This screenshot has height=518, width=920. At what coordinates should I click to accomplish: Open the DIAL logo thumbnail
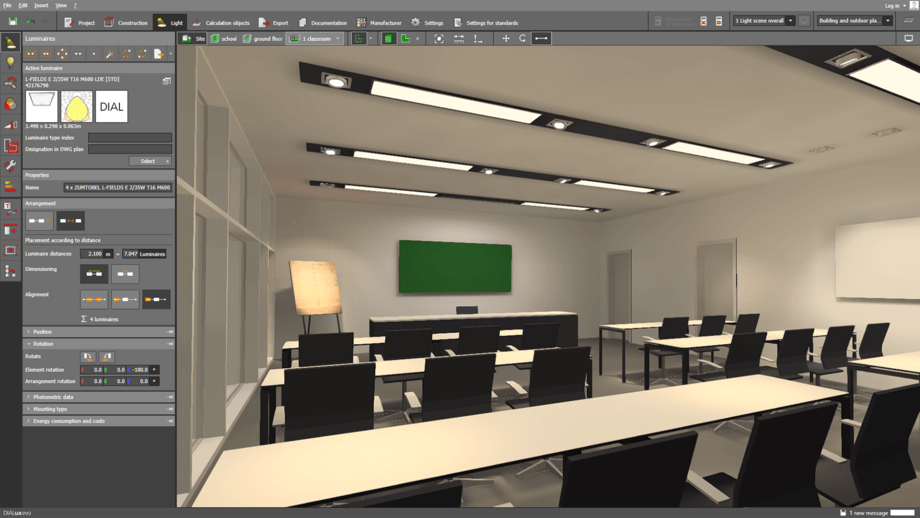pos(111,106)
